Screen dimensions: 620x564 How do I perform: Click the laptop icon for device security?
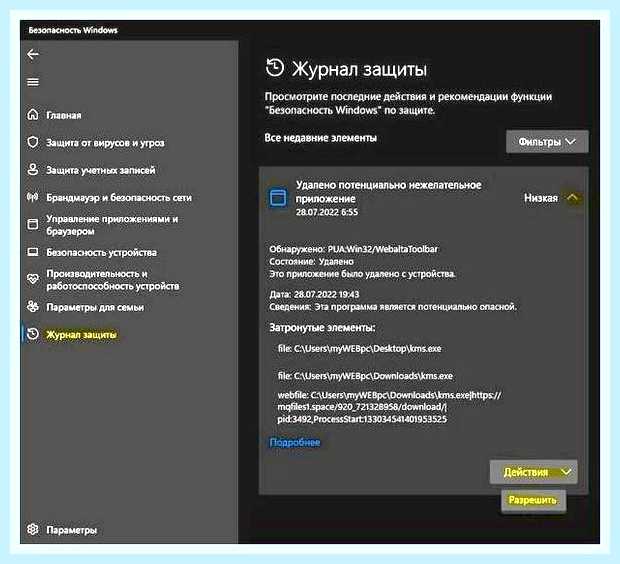tap(33, 252)
